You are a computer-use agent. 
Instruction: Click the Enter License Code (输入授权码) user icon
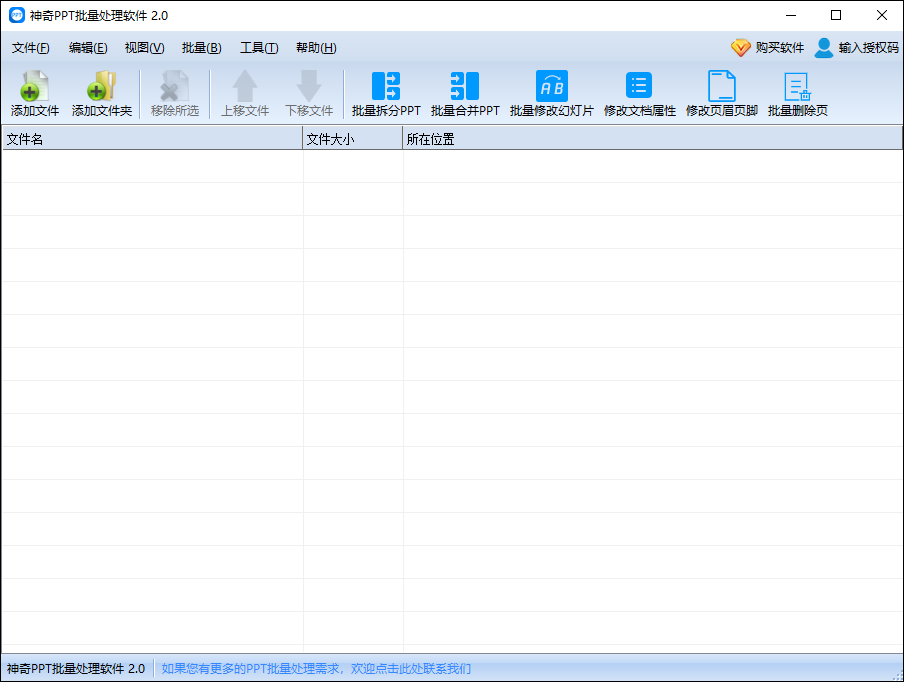824,47
